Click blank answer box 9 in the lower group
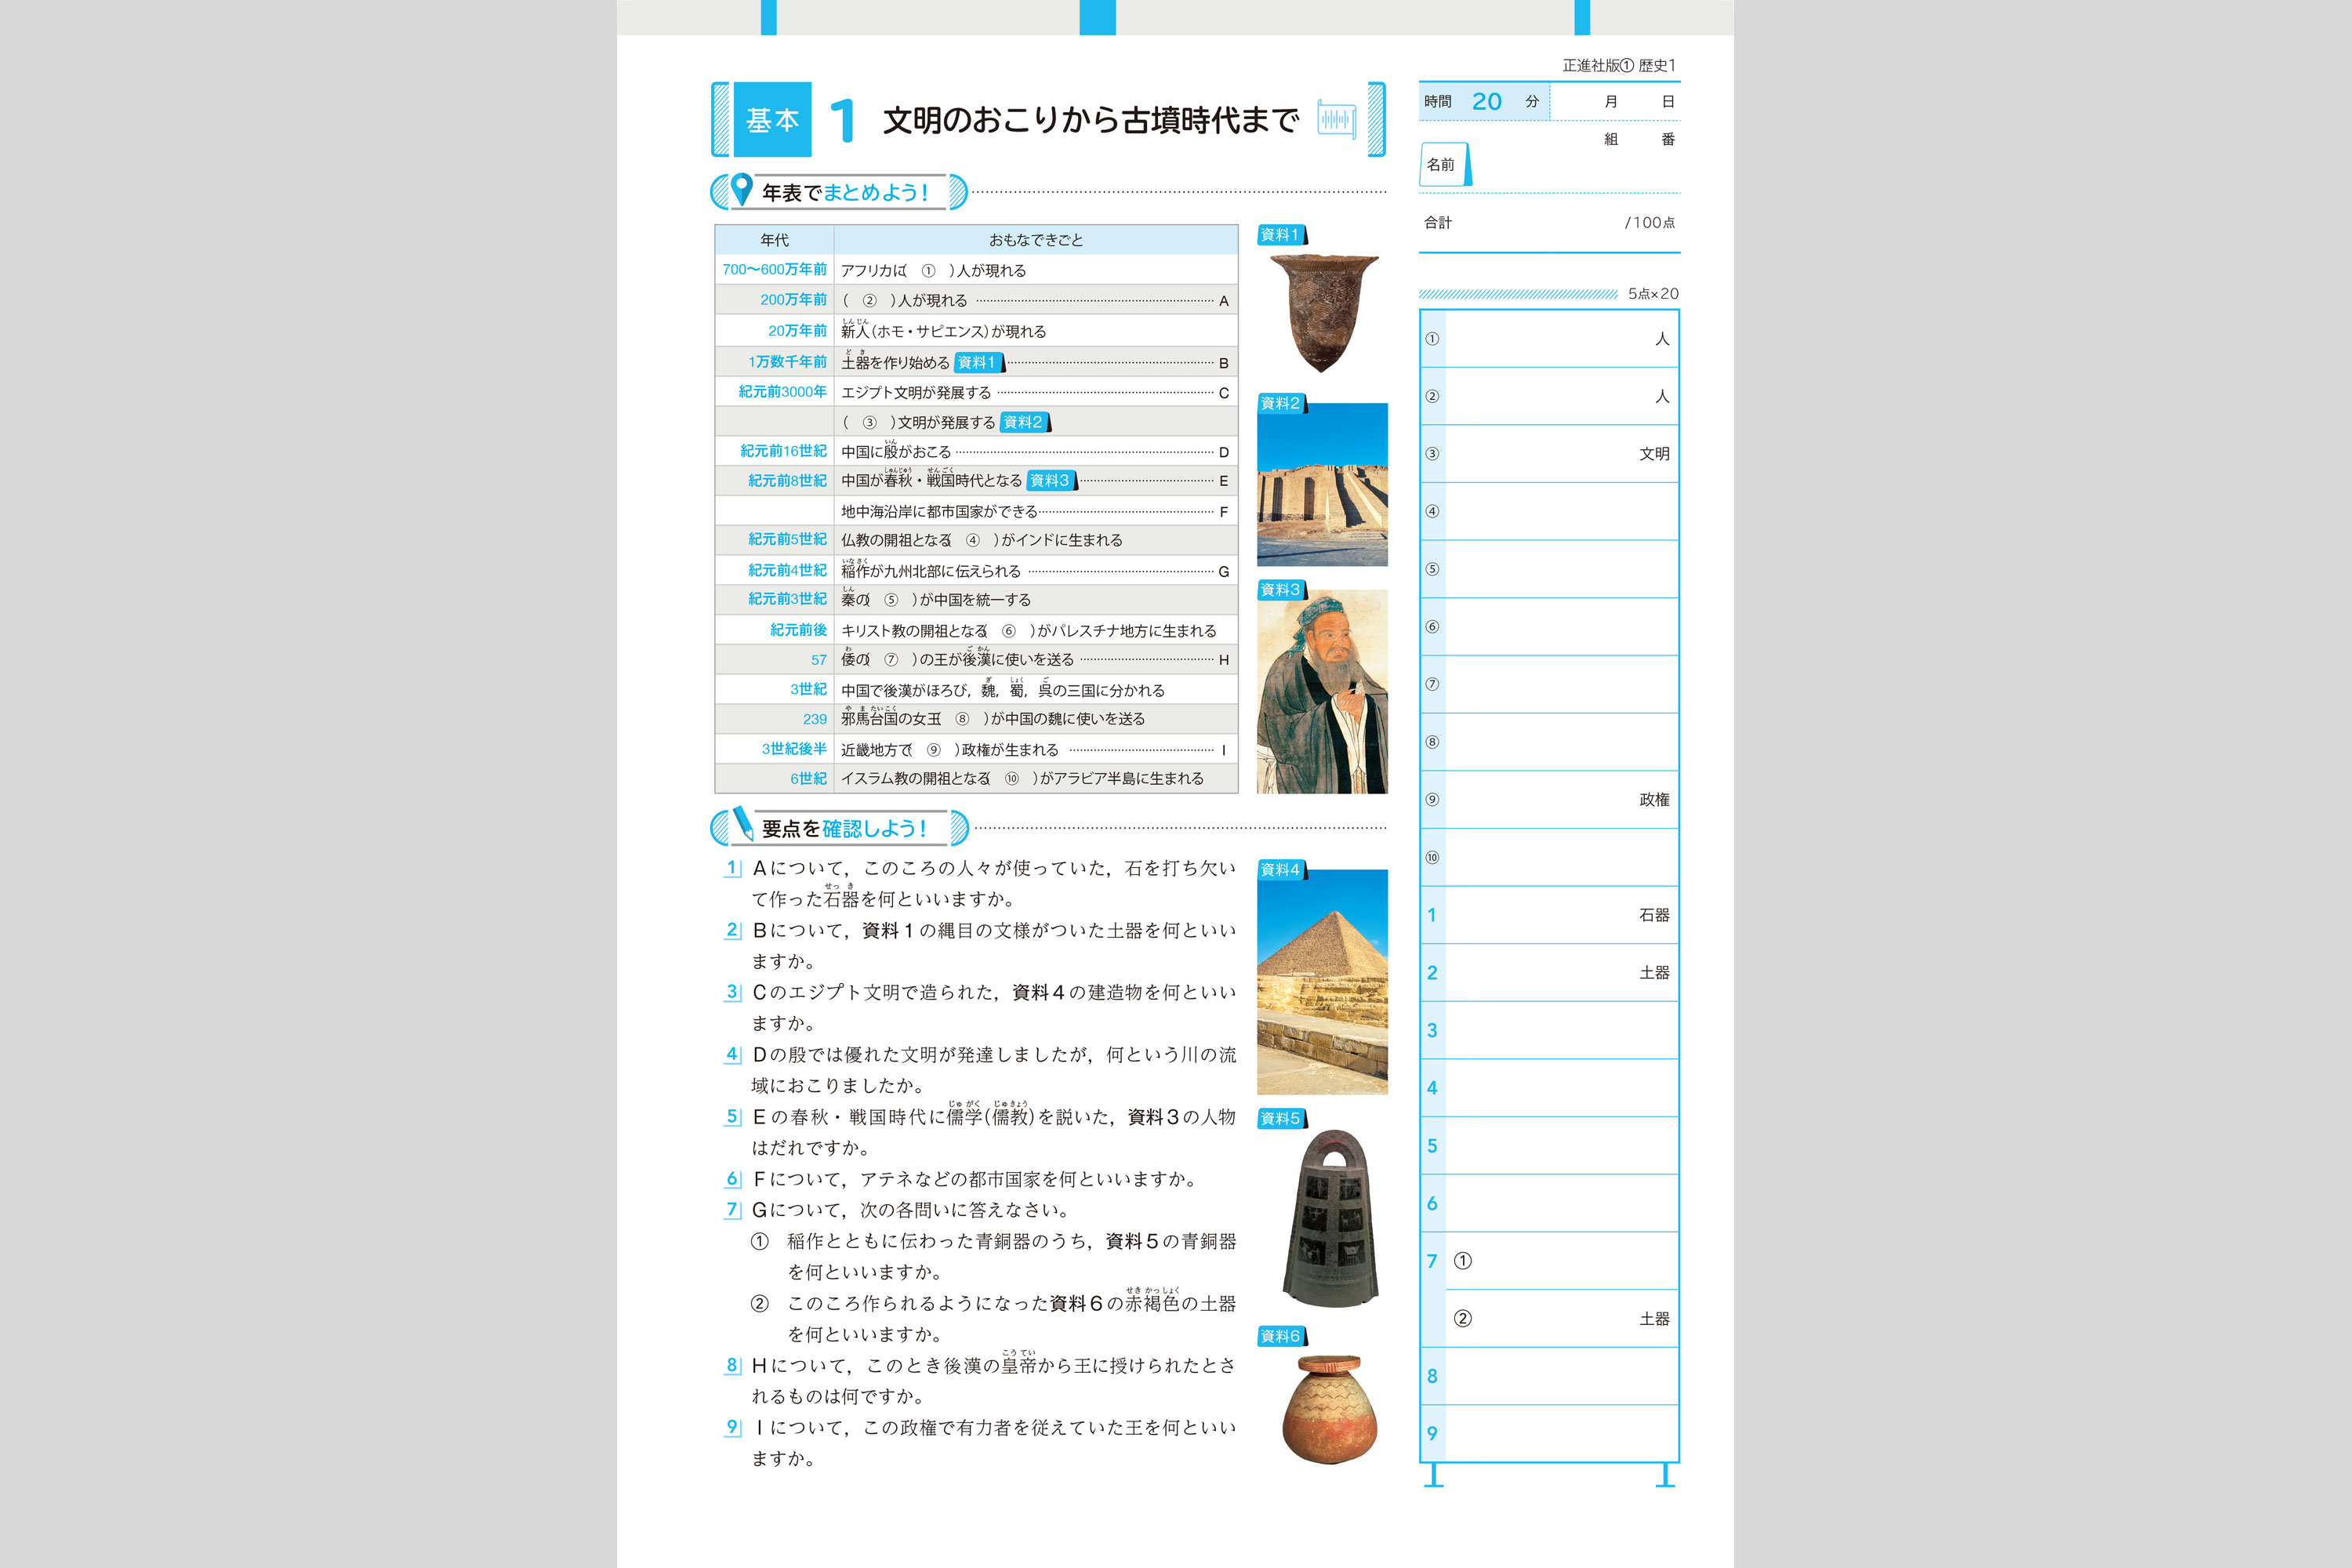The width and height of the screenshot is (2352, 1568). (1561, 1434)
